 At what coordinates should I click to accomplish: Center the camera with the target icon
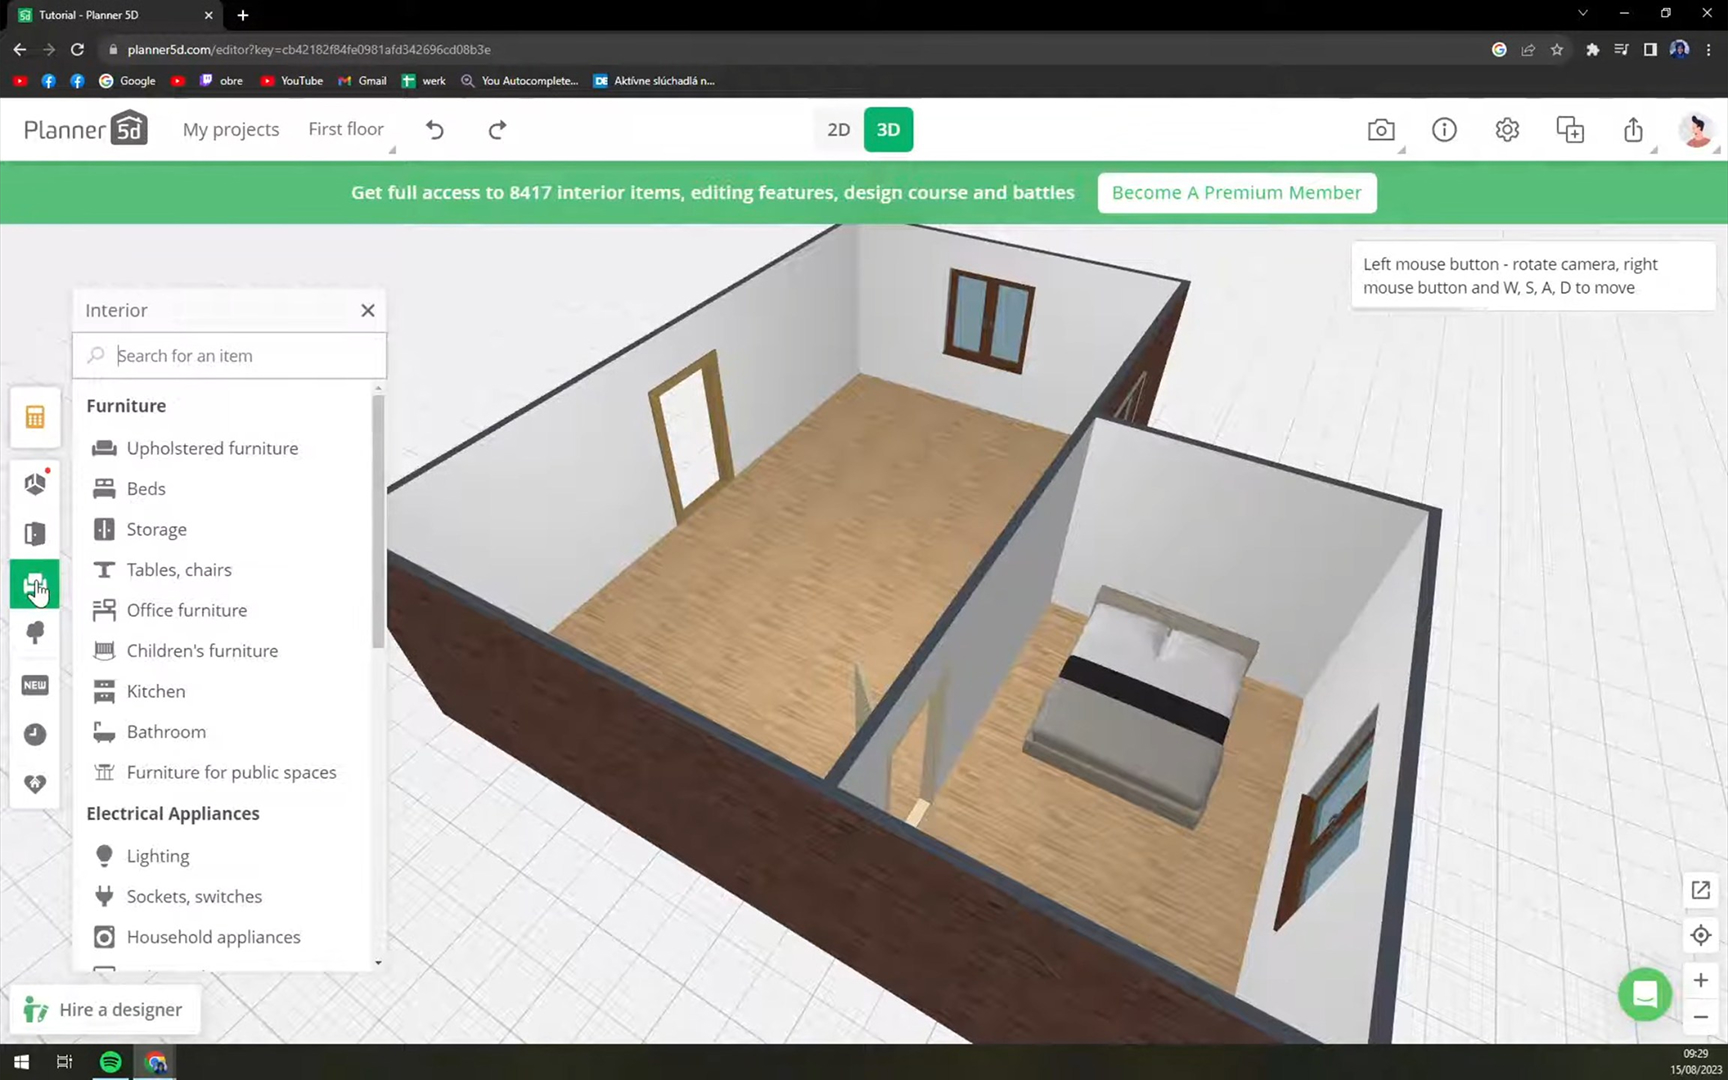click(x=1701, y=936)
